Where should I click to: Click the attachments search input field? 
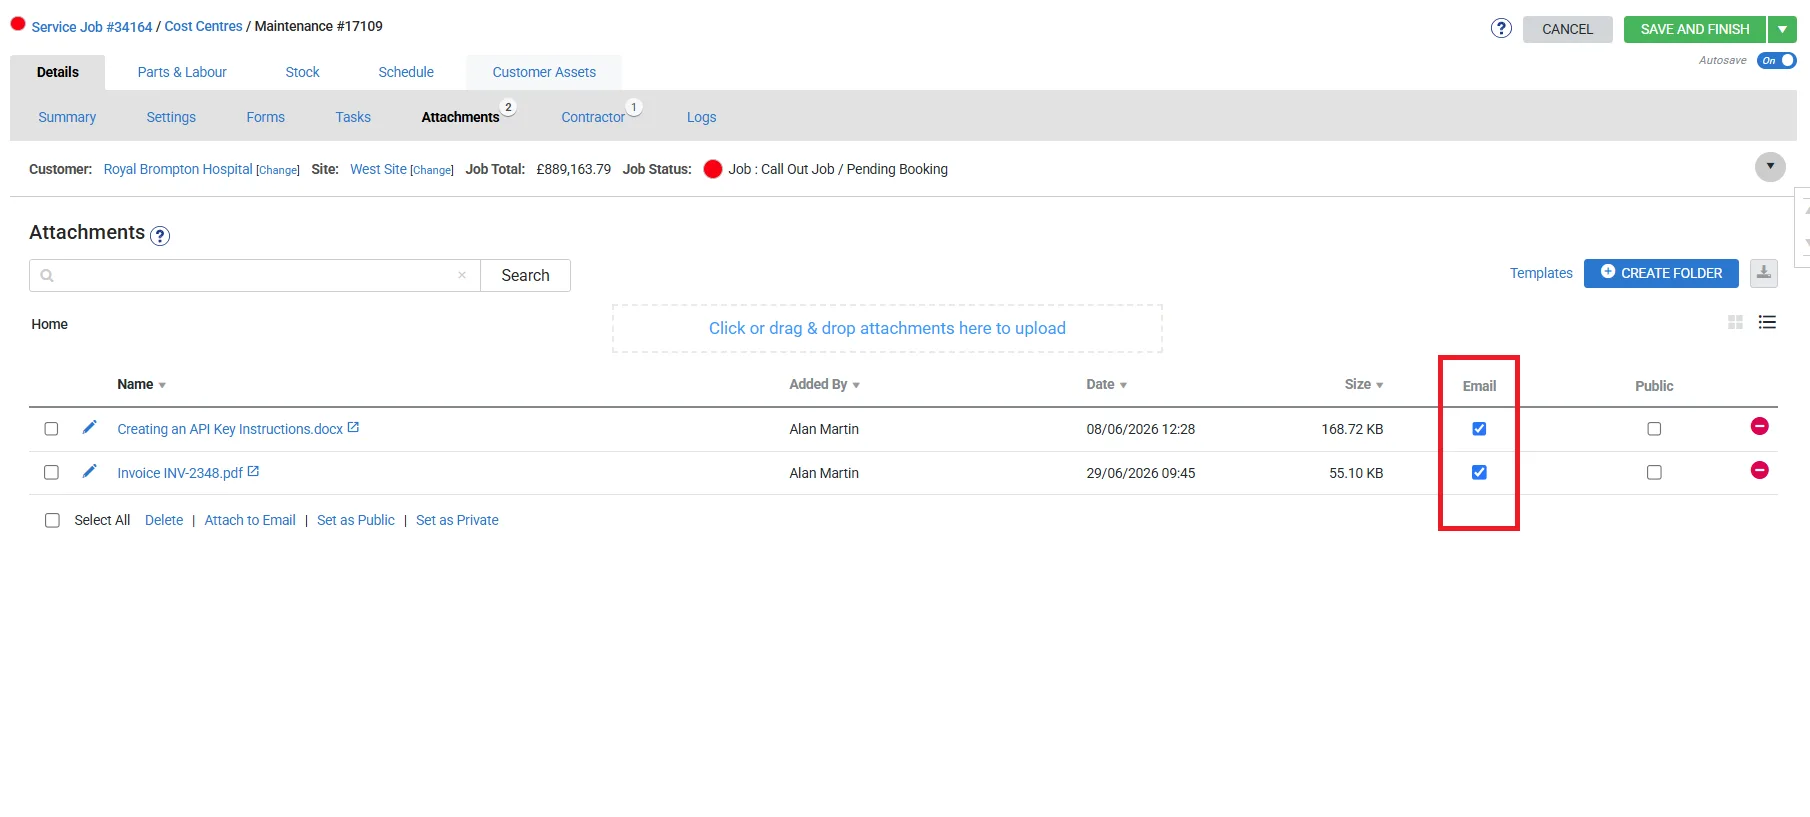point(255,275)
